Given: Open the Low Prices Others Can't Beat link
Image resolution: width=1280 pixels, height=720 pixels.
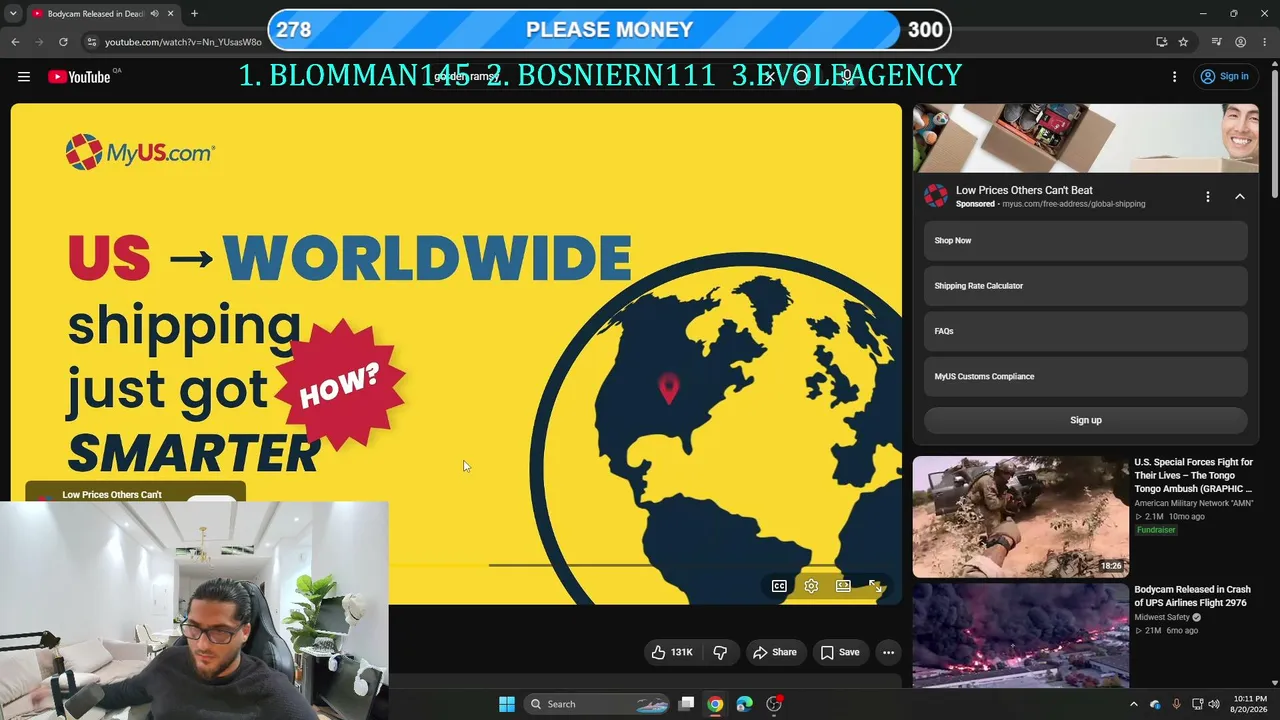Looking at the screenshot, I should coord(1024,190).
